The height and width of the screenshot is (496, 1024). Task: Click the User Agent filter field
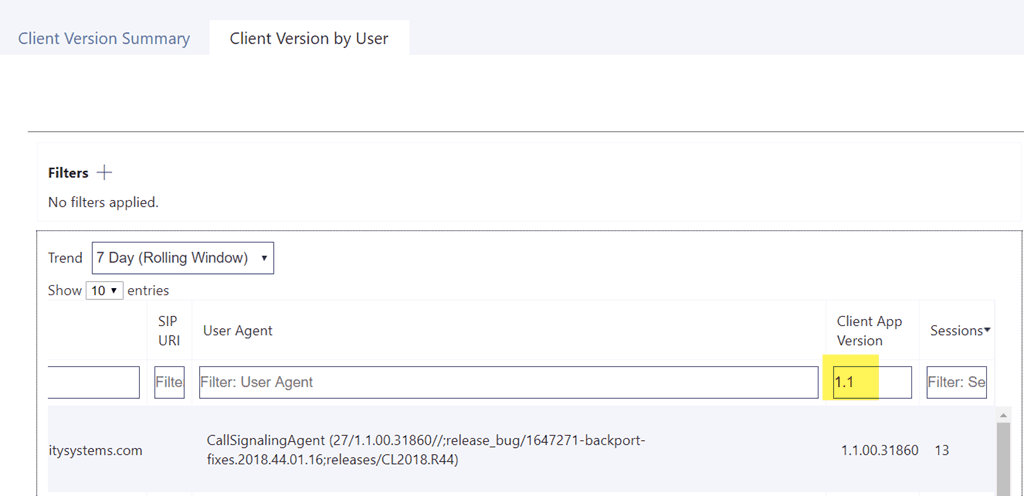click(x=508, y=382)
